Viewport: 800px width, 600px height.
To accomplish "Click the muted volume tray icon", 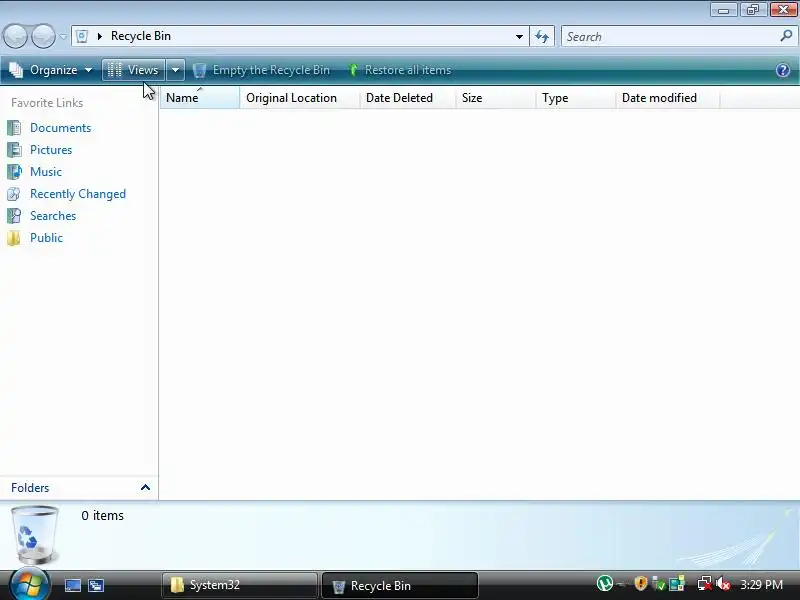I will click(x=723, y=583).
